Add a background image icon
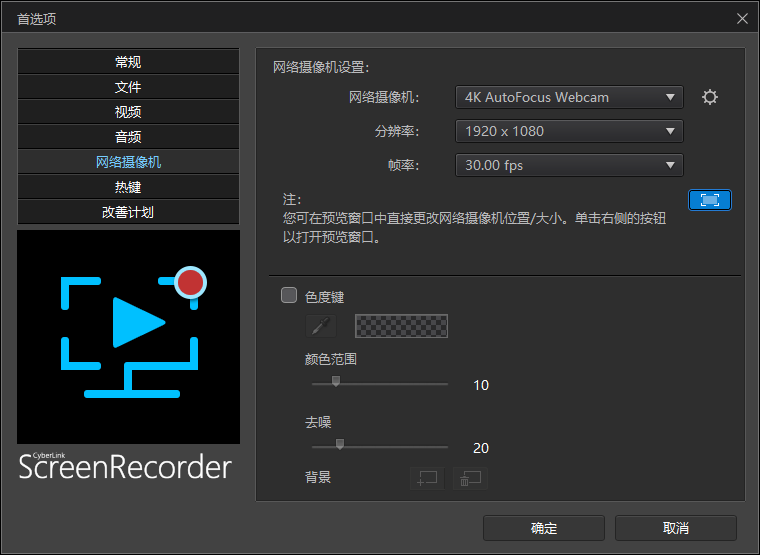 pos(427,478)
